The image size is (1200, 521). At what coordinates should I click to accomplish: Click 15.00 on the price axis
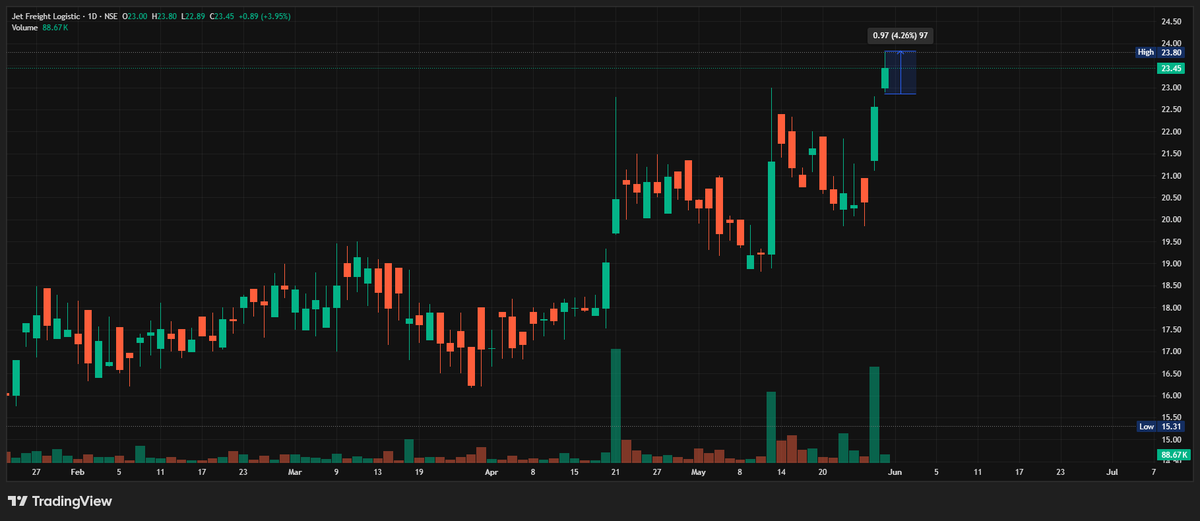[1172, 439]
